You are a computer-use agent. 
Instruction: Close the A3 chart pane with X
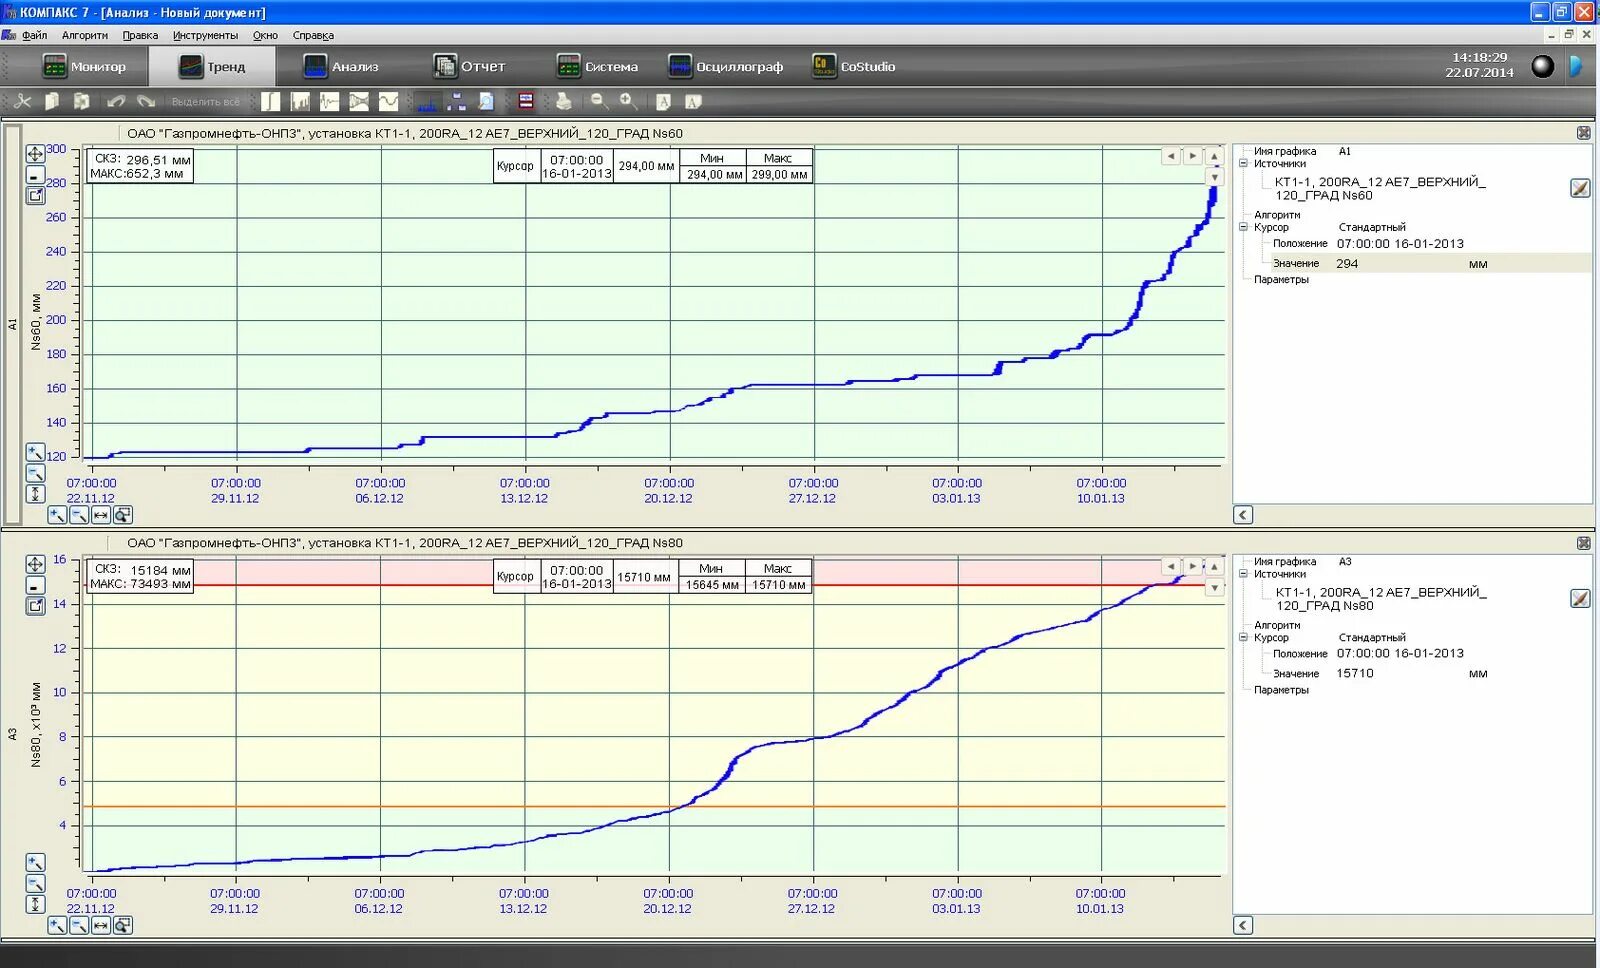tap(1584, 543)
